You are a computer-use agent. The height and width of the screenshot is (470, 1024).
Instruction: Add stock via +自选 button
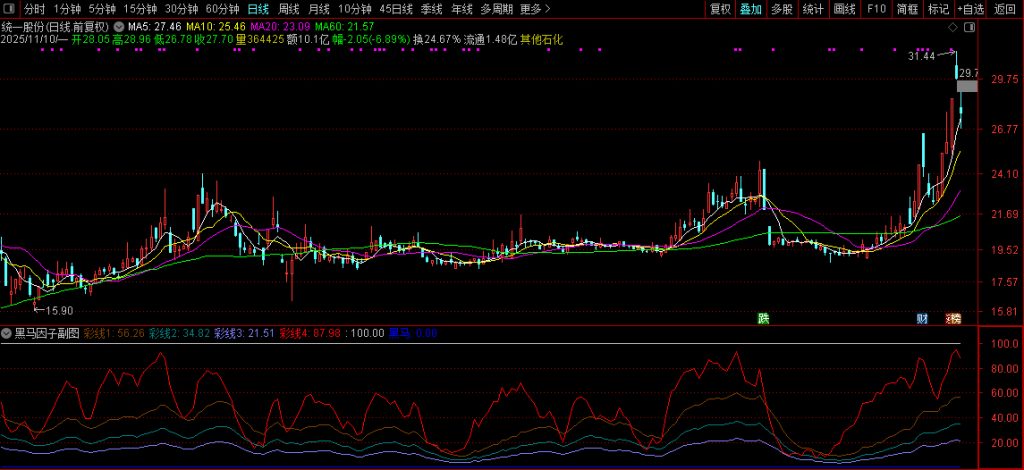(971, 9)
